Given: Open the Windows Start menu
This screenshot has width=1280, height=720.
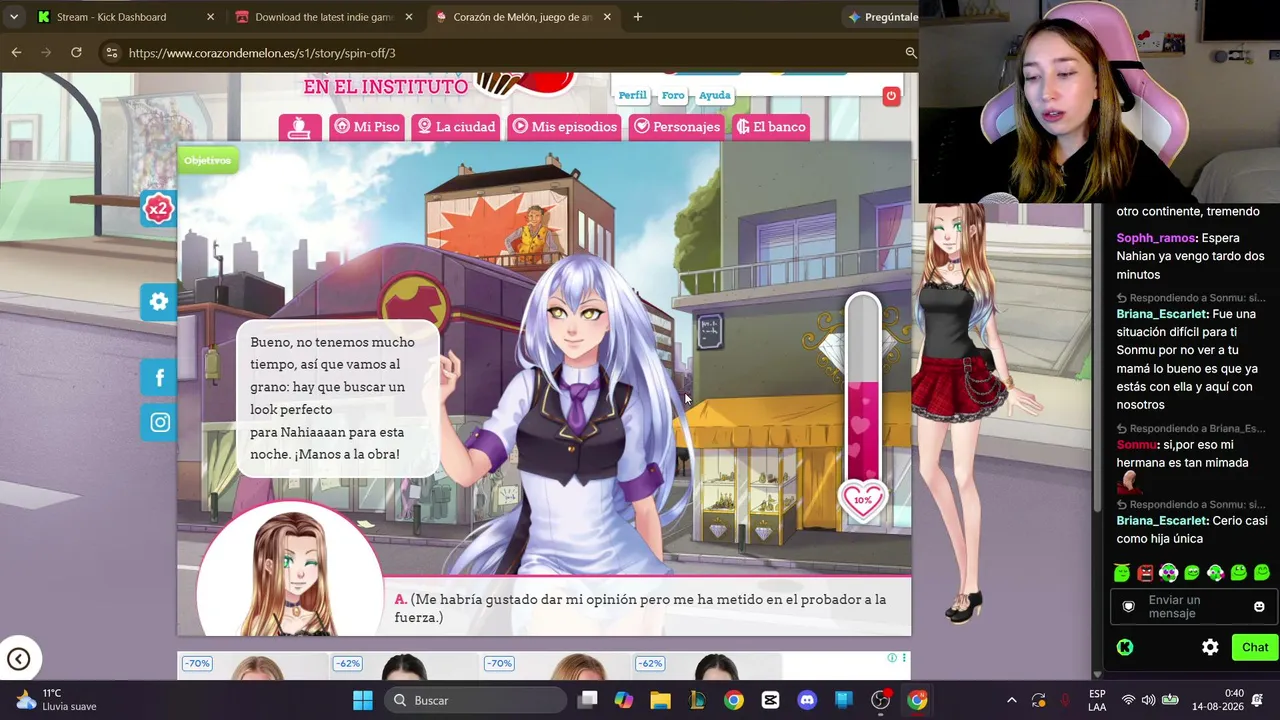Looking at the screenshot, I should click(x=363, y=700).
